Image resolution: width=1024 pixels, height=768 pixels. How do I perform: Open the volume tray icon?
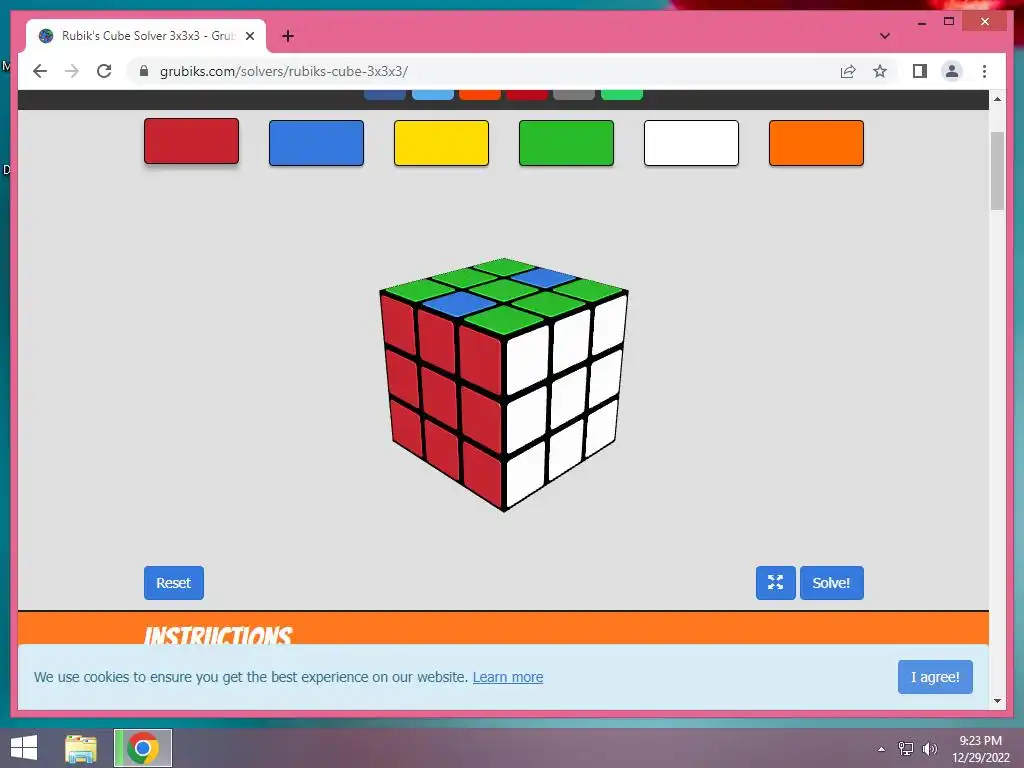pos(929,749)
